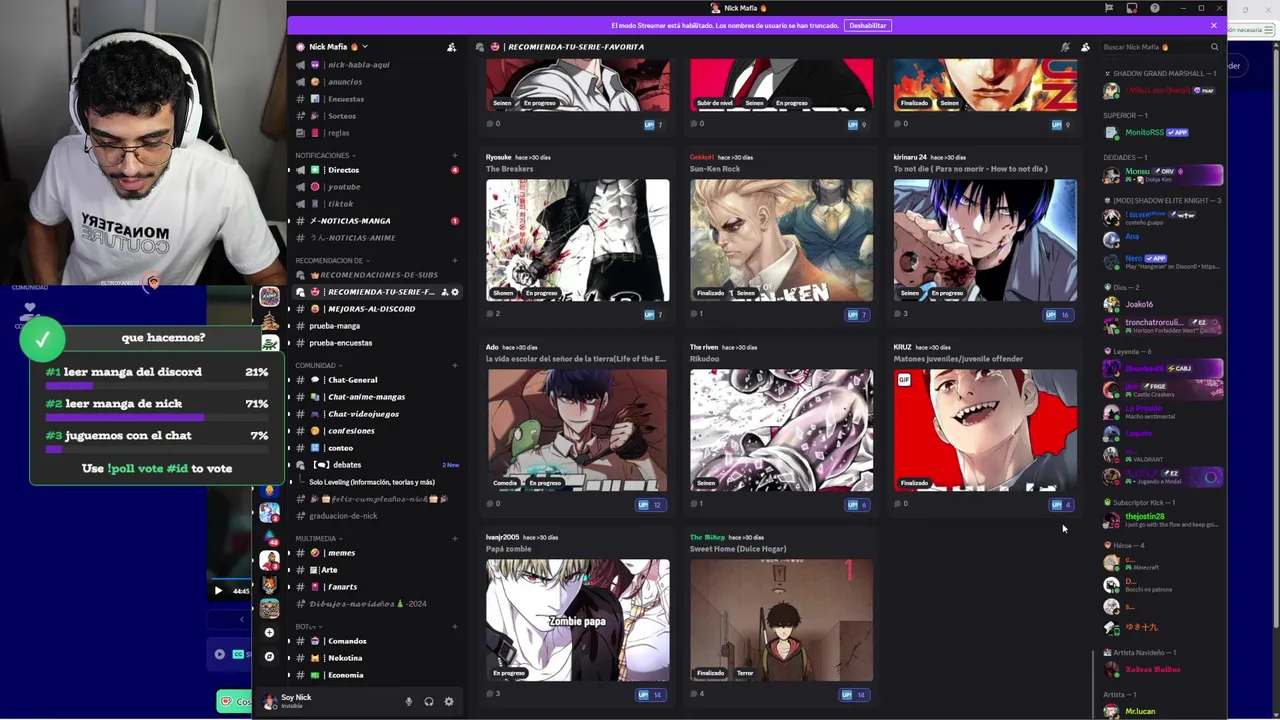Viewport: 1280px width, 720px height.
Task: Collapse the NOTIFICACIONES category
Action: click(325, 156)
